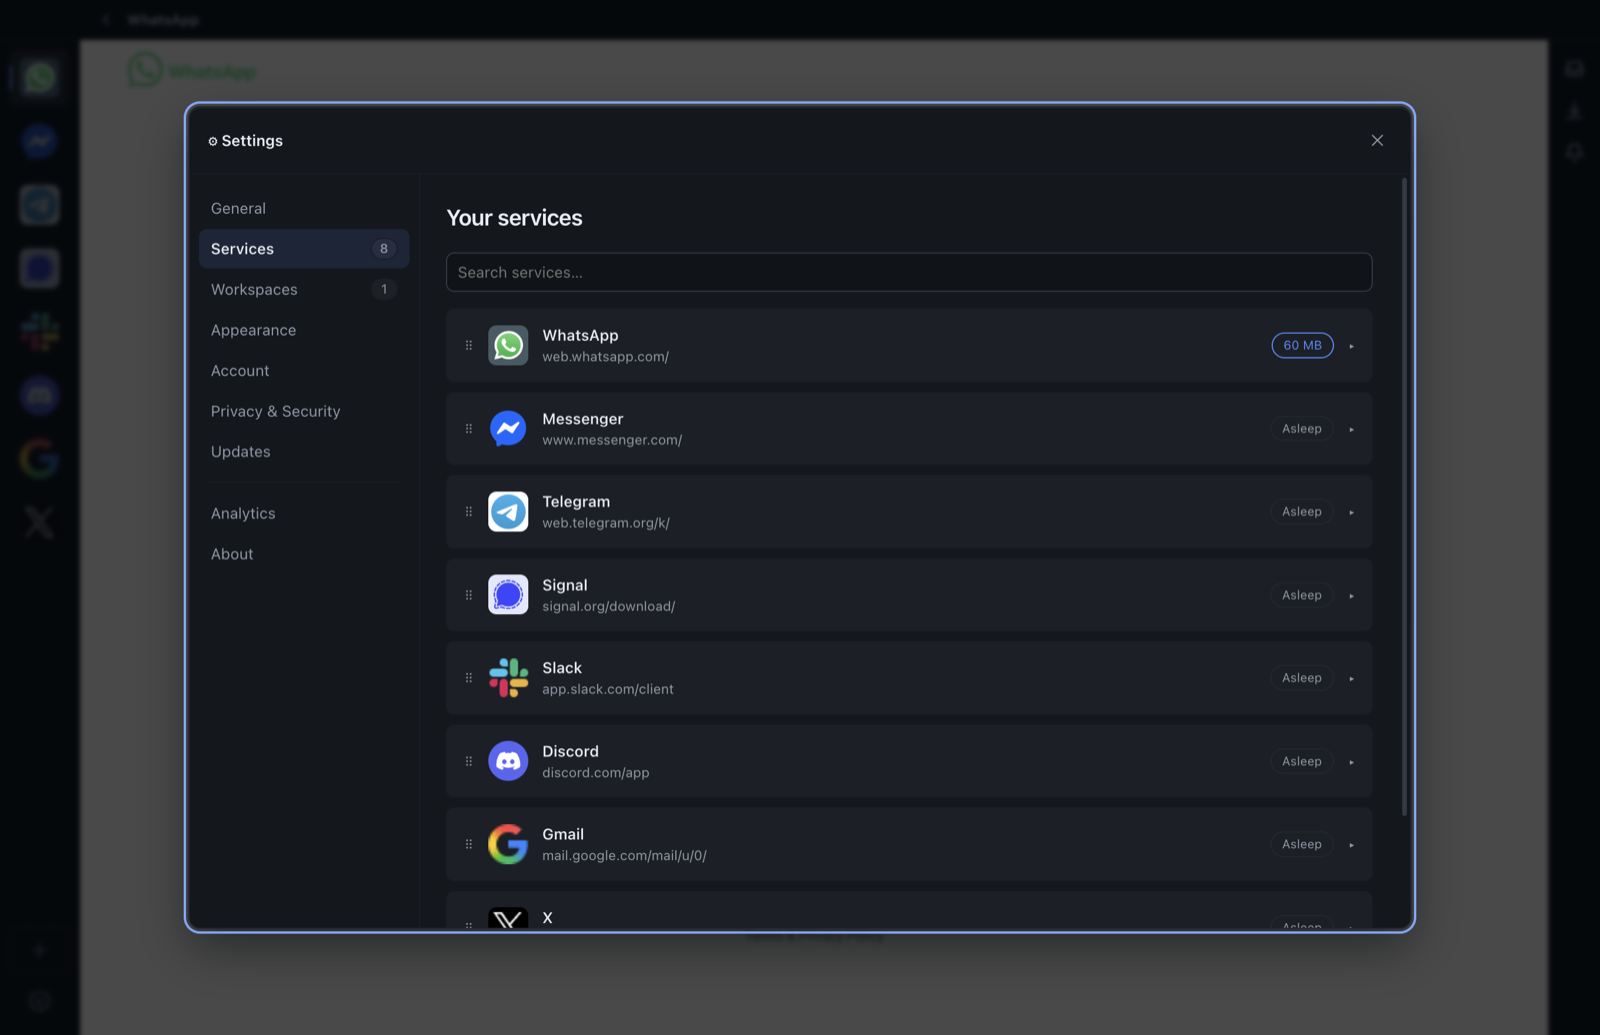Grab the drag handle for Messenger row
This screenshot has width=1600, height=1035.
tap(469, 428)
